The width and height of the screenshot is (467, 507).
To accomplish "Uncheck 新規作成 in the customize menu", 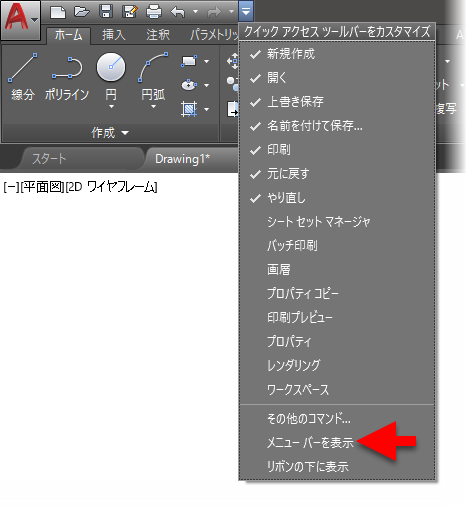I will click(337, 54).
